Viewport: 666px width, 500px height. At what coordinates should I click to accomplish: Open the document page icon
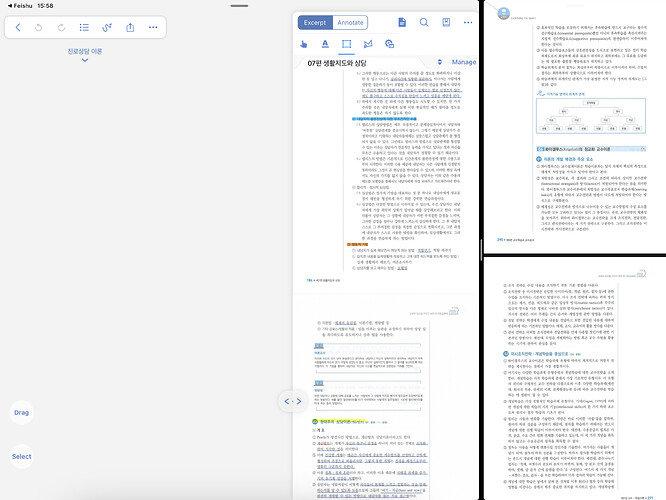402,23
